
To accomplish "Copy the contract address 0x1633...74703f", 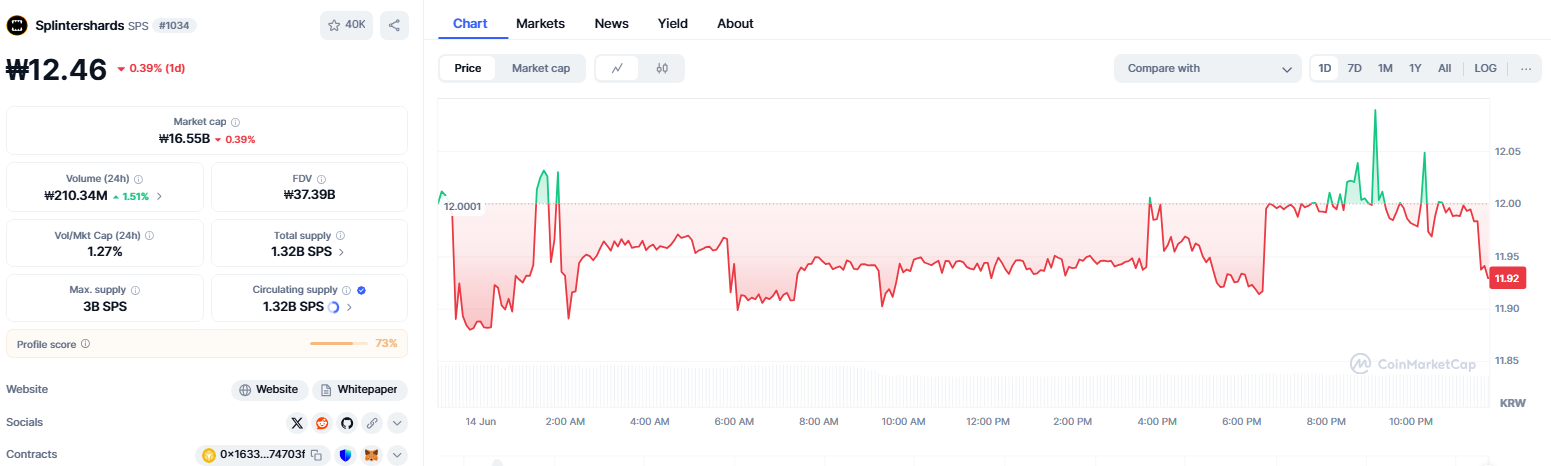I will tap(316, 455).
